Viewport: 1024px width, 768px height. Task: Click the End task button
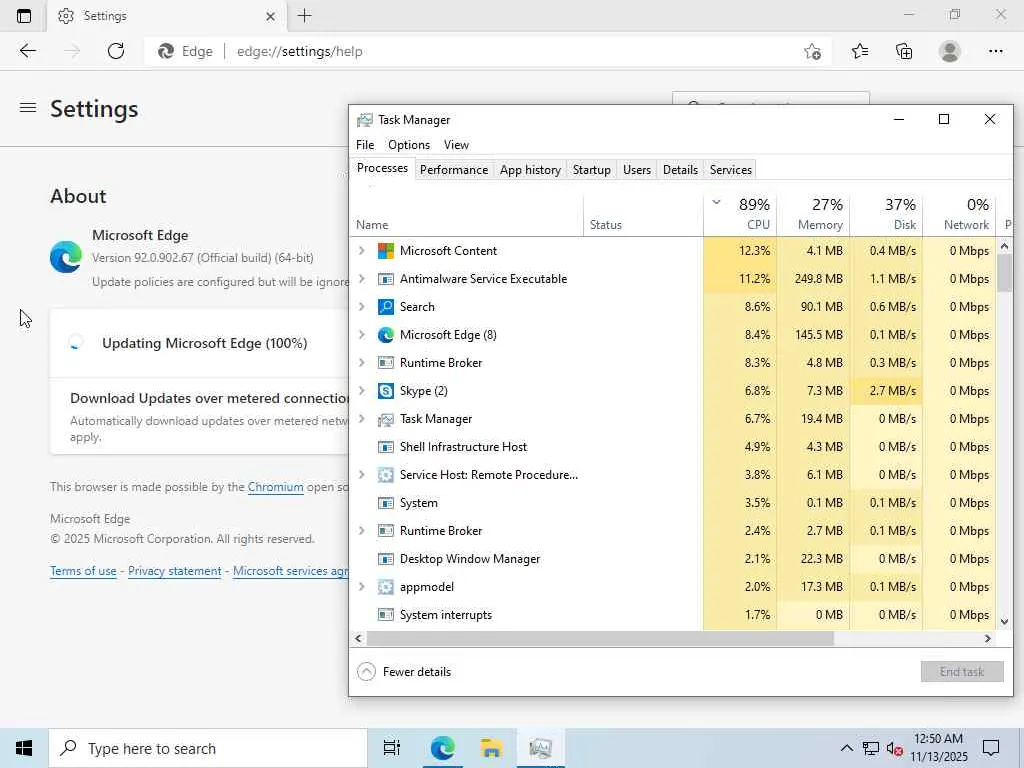pos(962,672)
